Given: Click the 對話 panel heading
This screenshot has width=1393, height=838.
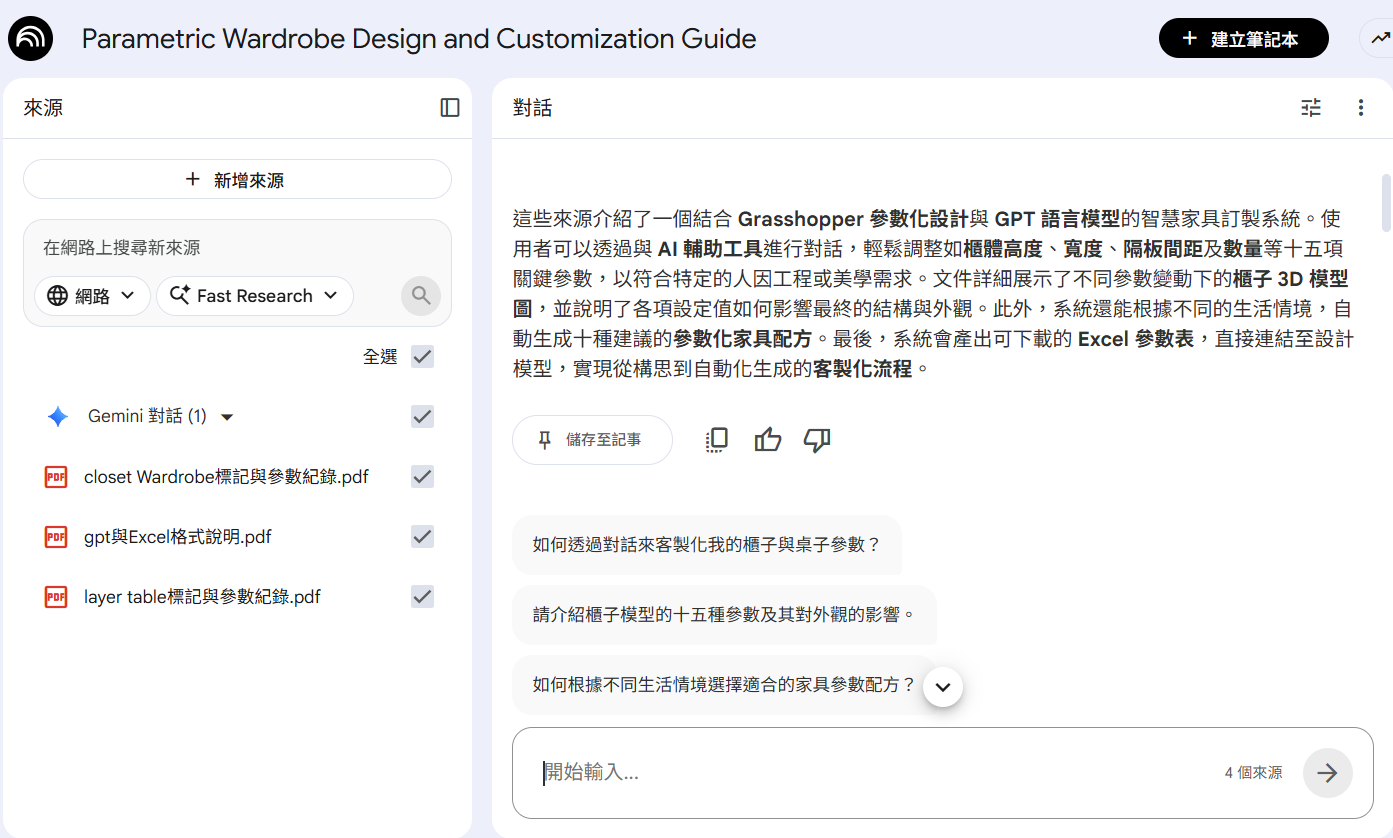Looking at the screenshot, I should pos(532,108).
